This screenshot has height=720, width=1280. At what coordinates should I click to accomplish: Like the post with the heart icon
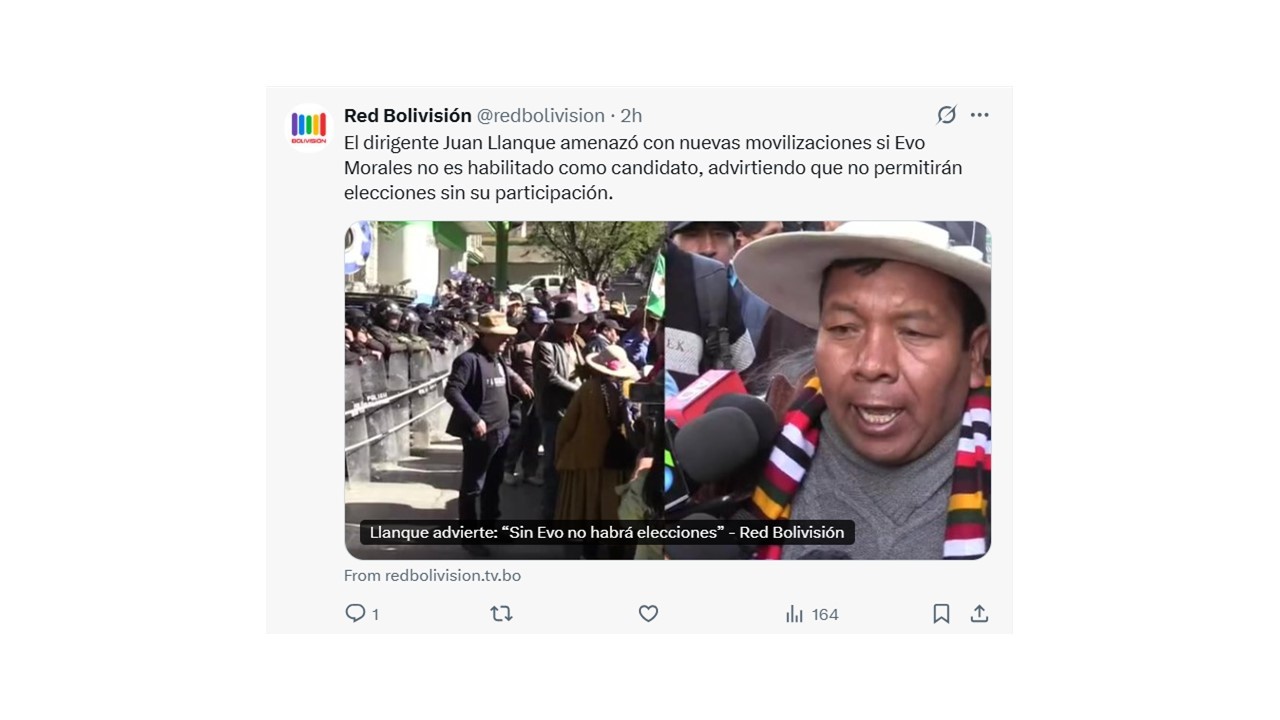coord(648,613)
